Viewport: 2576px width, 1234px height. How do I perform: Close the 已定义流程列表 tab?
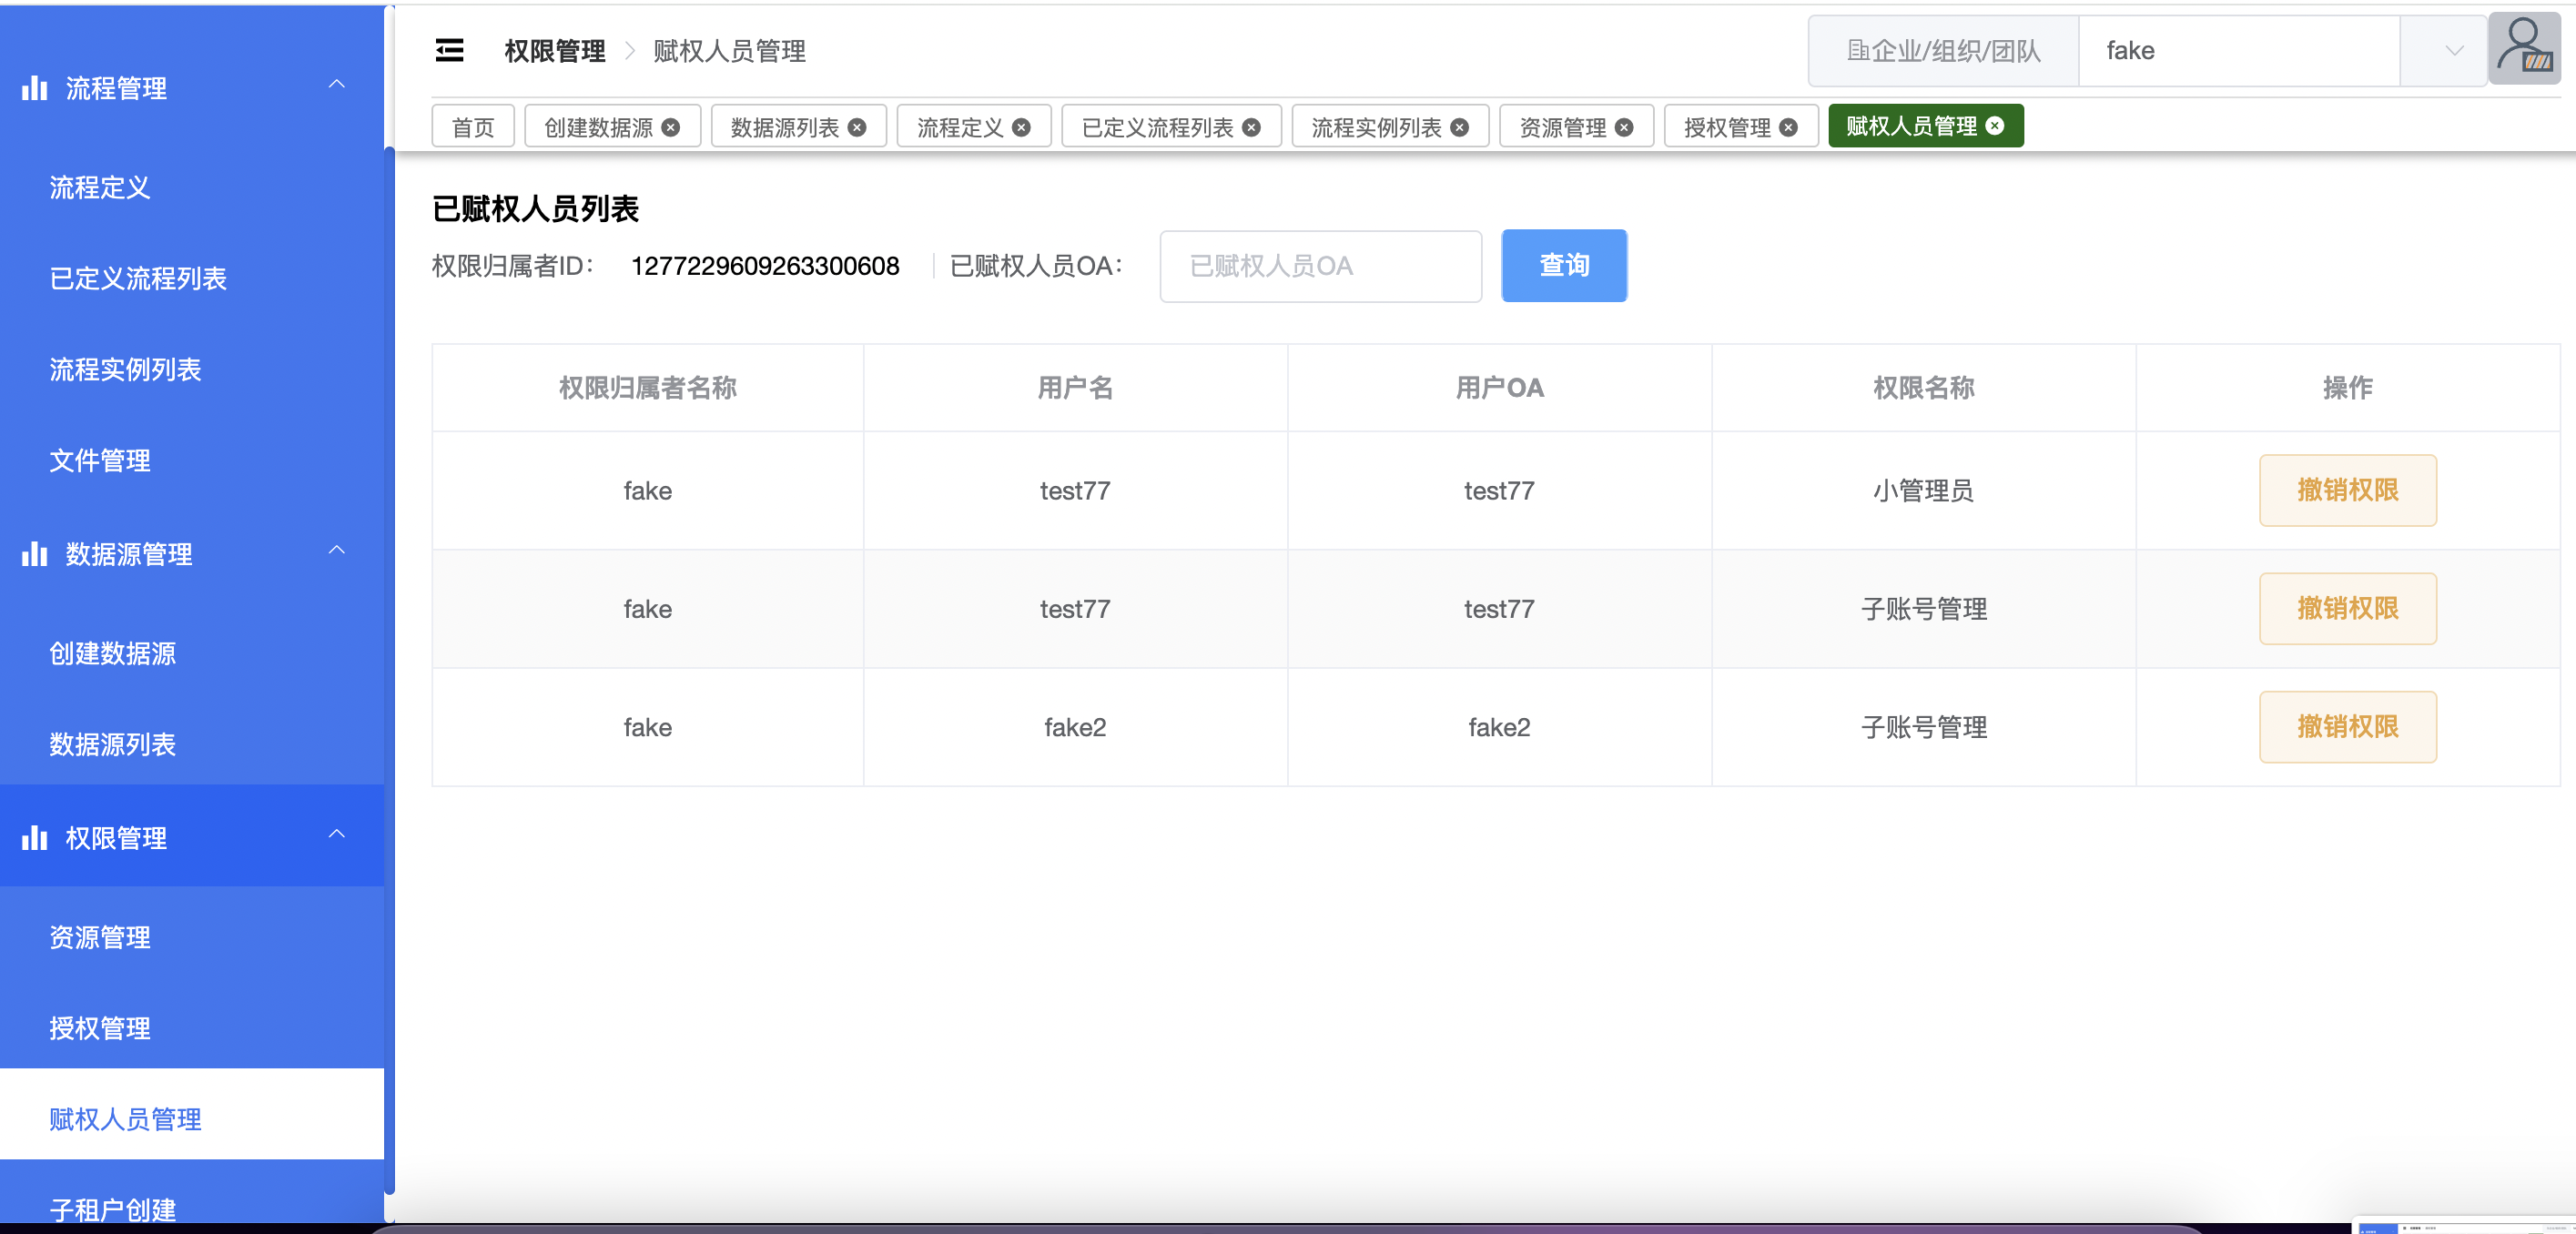point(1251,127)
